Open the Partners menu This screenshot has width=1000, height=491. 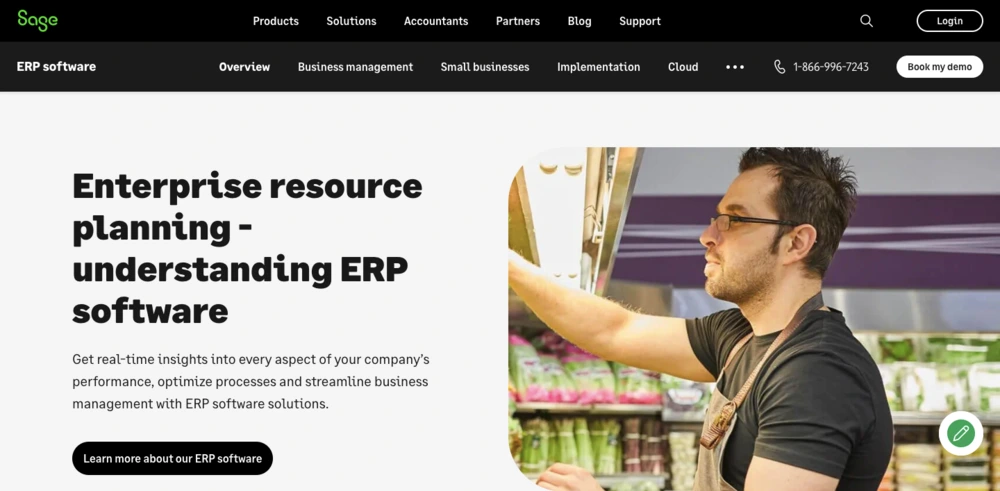518,21
